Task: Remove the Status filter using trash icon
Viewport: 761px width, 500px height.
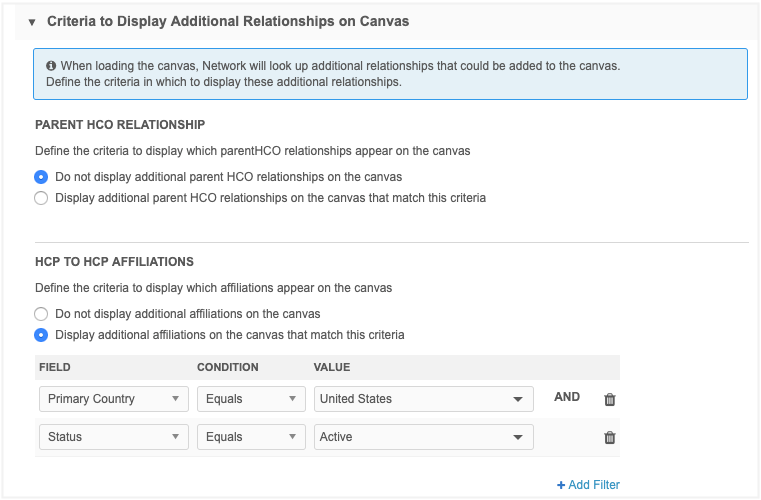Action: click(610, 437)
